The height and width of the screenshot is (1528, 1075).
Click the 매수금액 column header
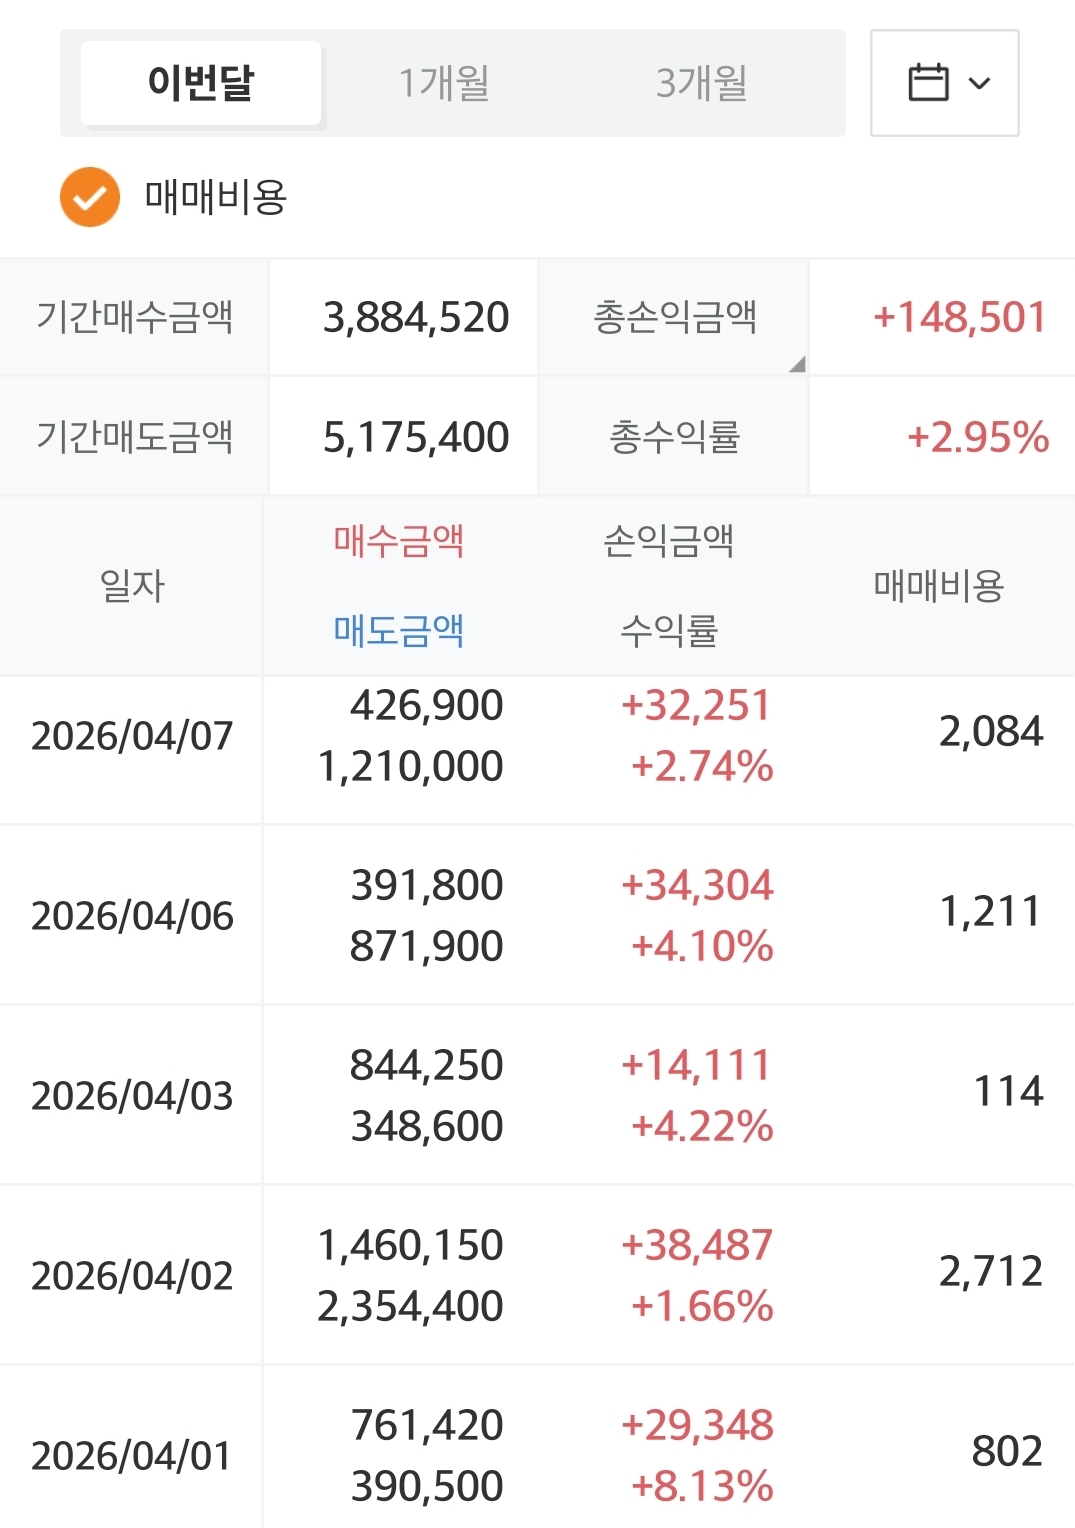coord(398,541)
